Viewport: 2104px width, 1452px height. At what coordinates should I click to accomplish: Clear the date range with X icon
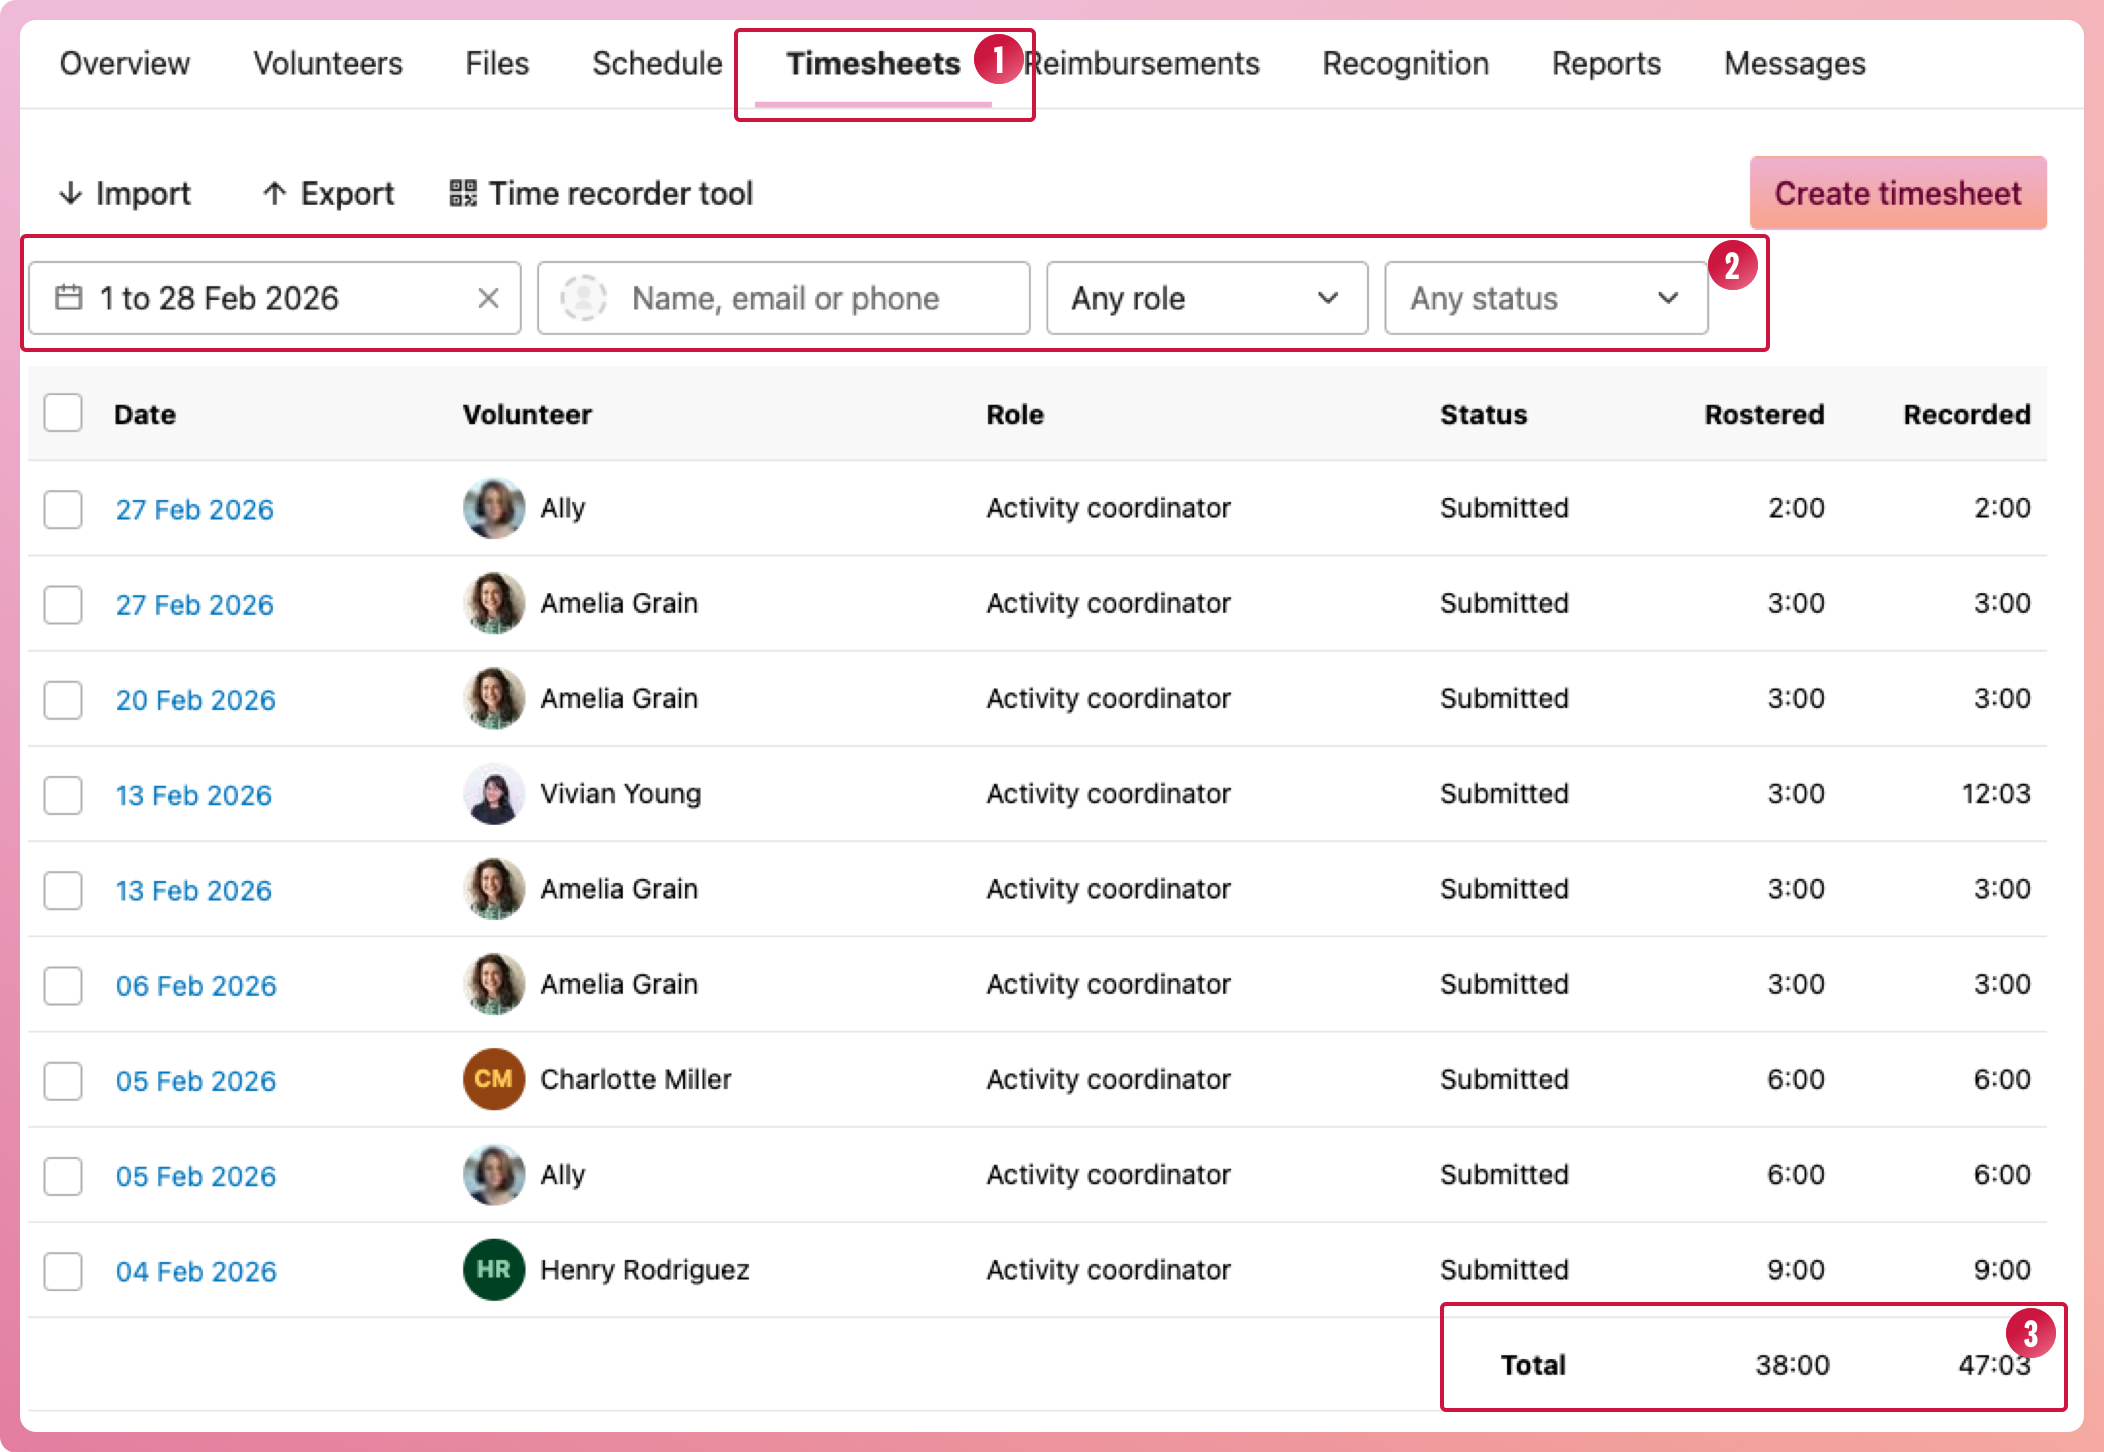488,298
